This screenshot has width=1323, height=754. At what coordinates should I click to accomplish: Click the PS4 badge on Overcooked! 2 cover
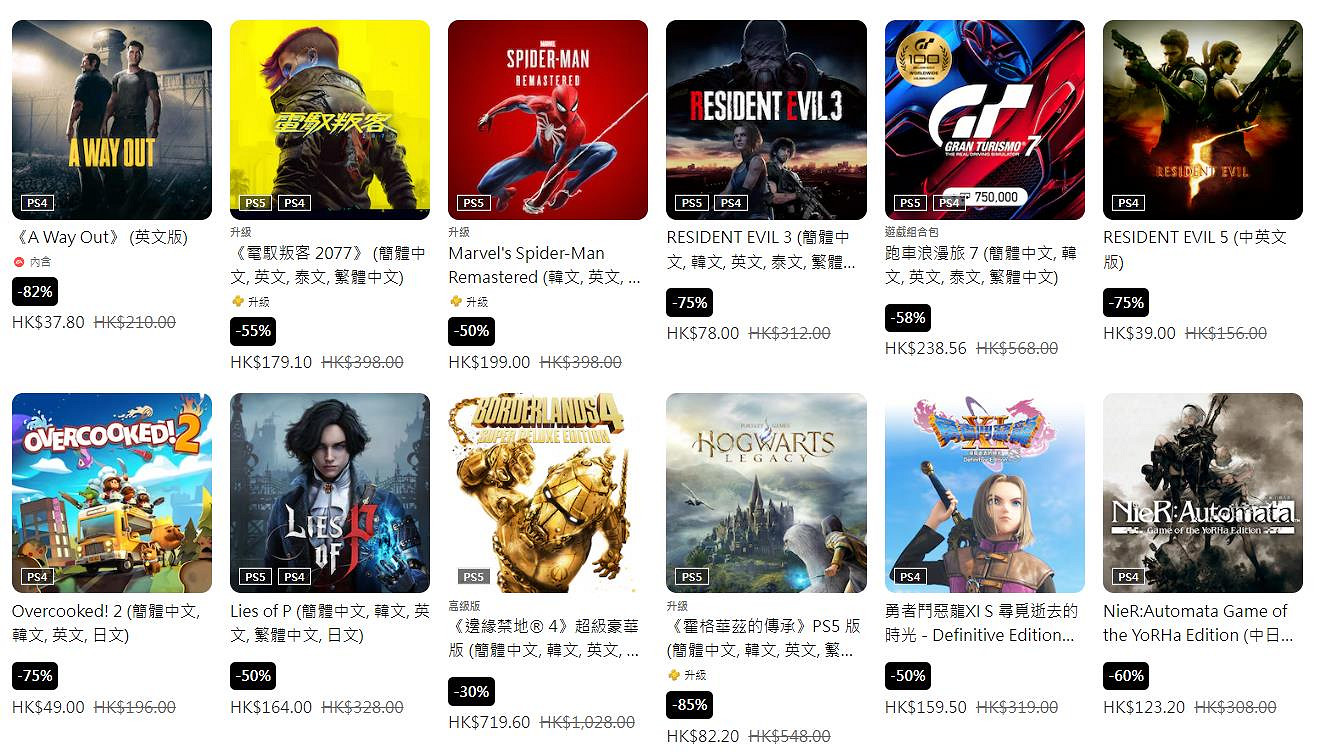tap(37, 577)
